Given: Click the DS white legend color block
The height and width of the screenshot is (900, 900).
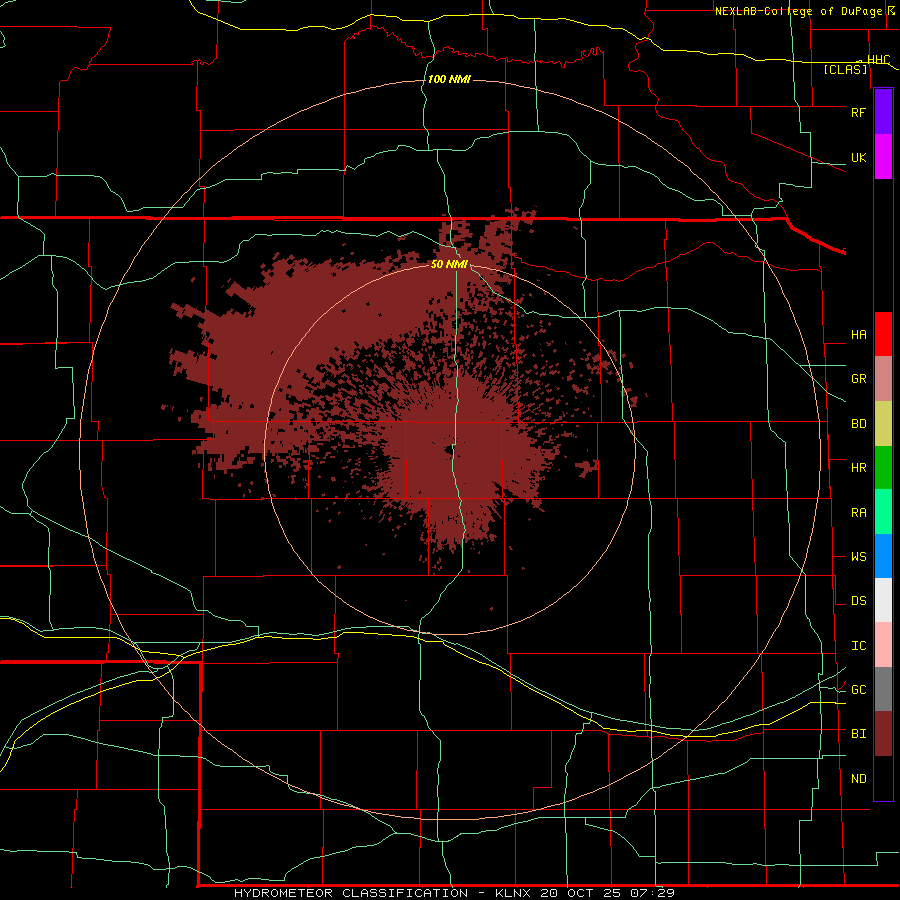Looking at the screenshot, I should (x=883, y=600).
